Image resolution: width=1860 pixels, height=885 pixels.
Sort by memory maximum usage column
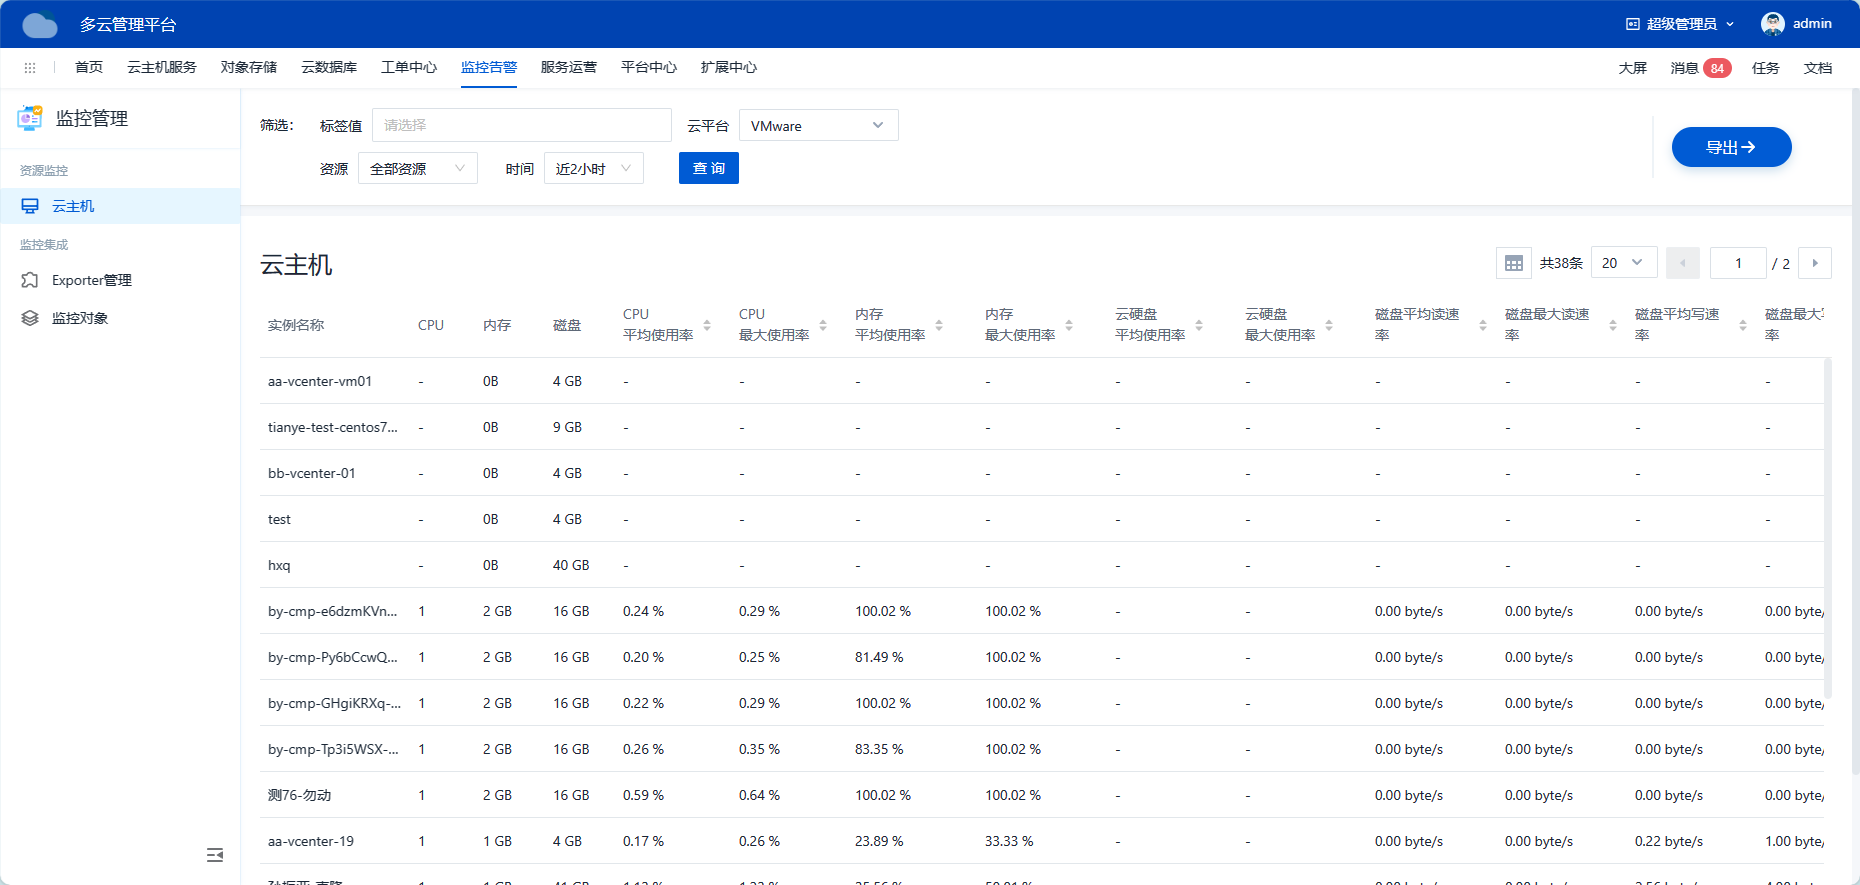point(1069,325)
